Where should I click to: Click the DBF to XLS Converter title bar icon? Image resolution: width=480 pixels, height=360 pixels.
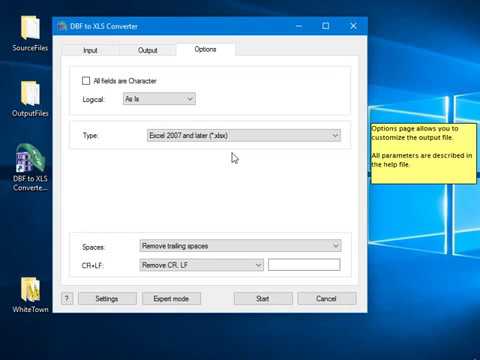pyautogui.click(x=62, y=26)
